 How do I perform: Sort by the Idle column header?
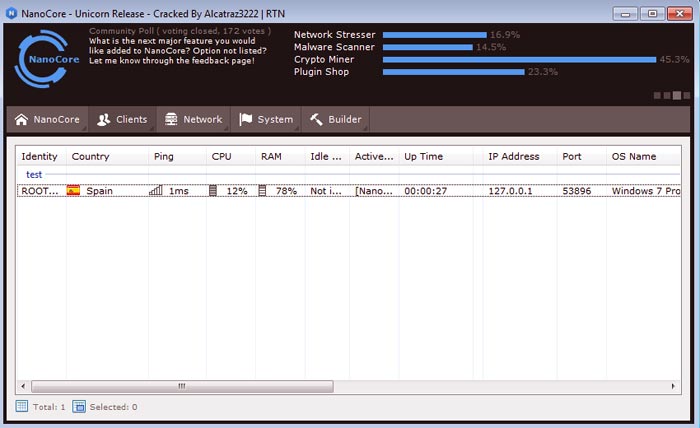pos(327,156)
